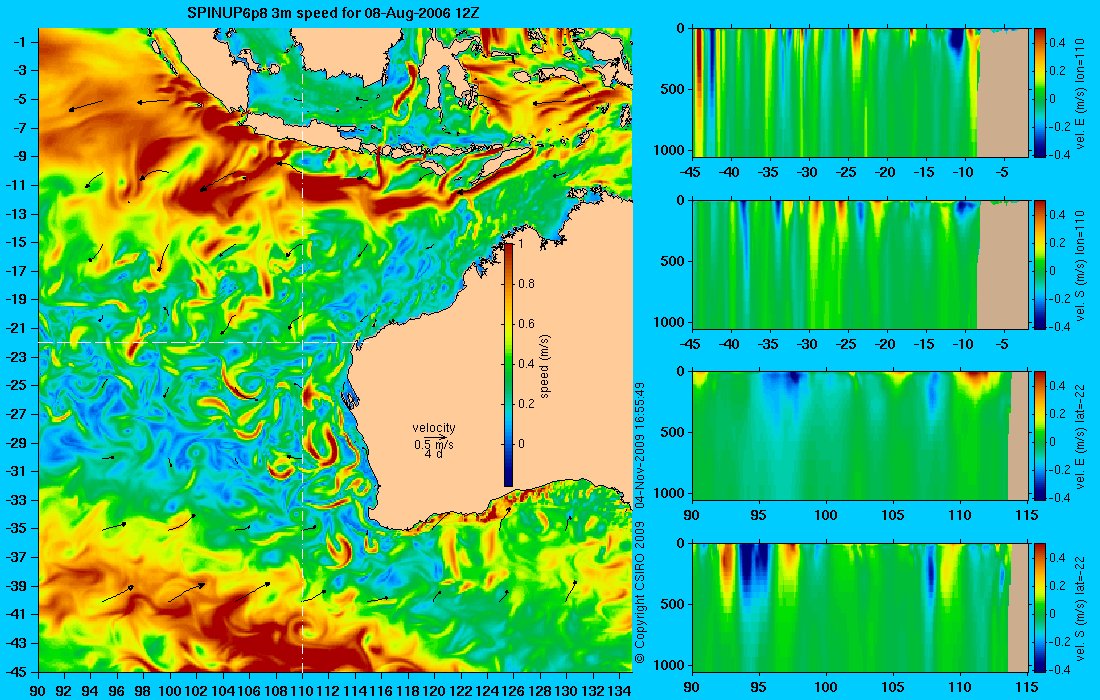1100x700 pixels.
Task: Click the '115' tick under the bottom section plot
Action: [1027, 688]
